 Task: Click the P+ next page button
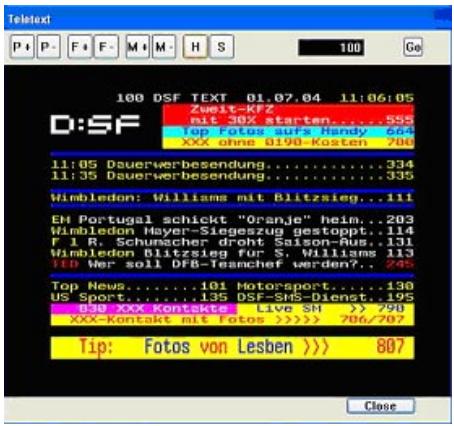[x=22, y=47]
